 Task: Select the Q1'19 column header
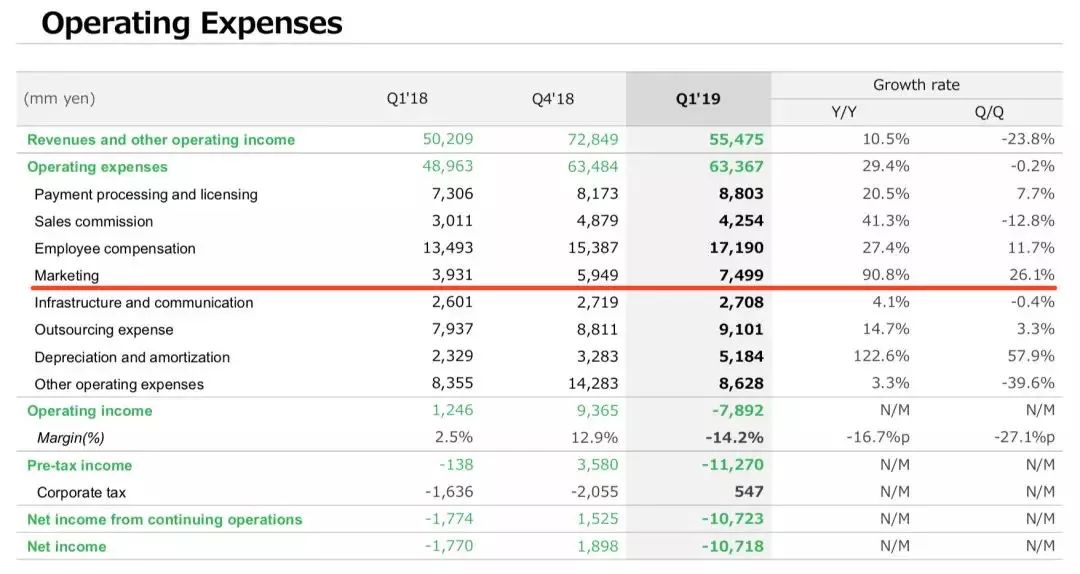click(x=698, y=99)
